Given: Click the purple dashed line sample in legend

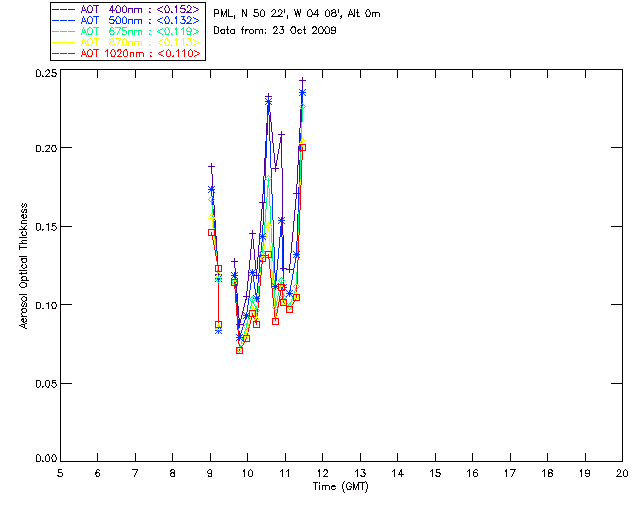Looking at the screenshot, I should (64, 9).
